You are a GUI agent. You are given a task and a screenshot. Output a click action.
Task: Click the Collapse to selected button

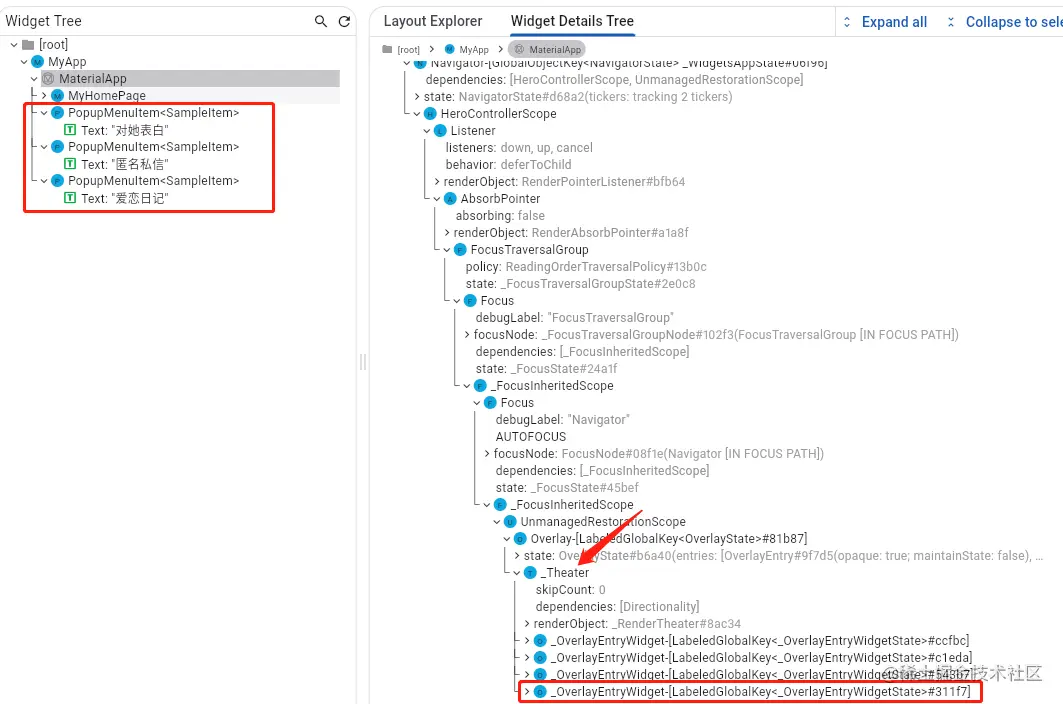tap(1004, 22)
